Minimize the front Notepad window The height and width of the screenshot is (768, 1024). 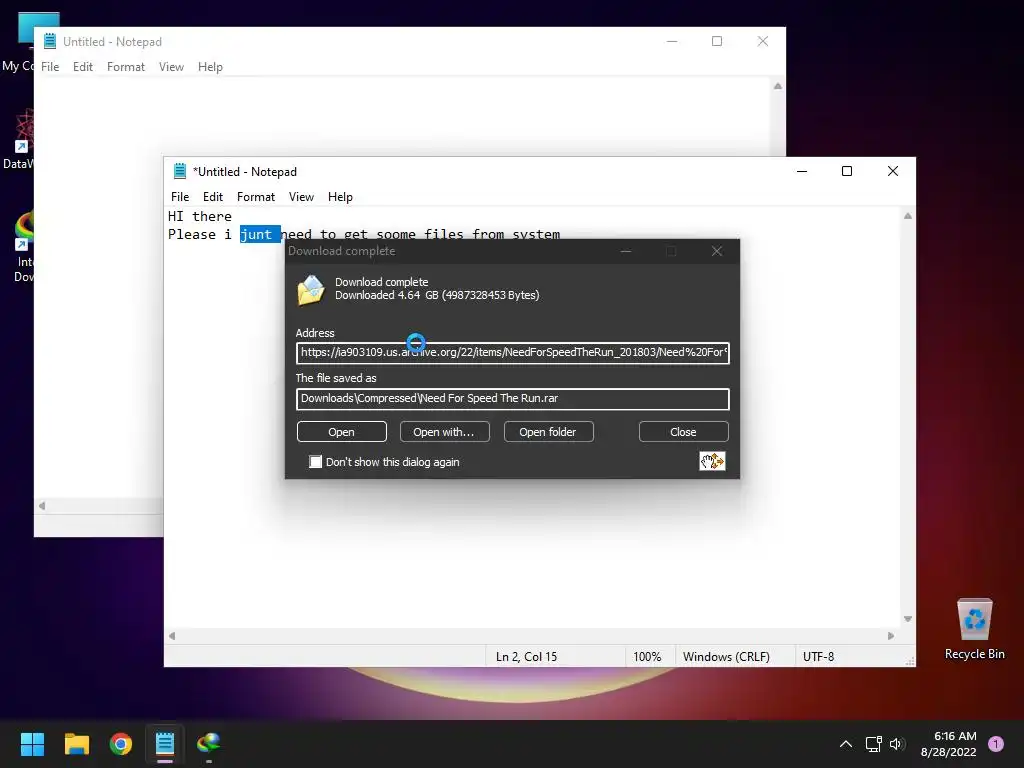coord(802,171)
